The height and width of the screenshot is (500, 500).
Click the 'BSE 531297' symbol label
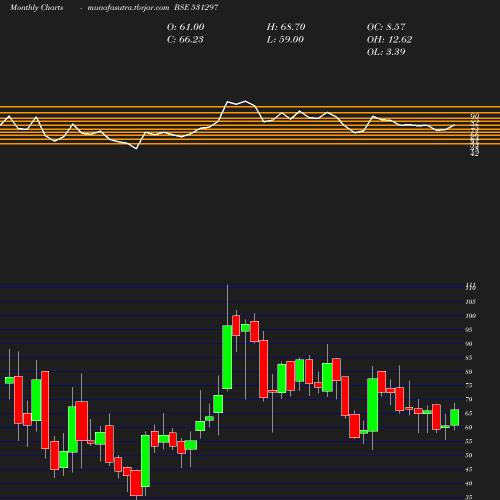196,8
